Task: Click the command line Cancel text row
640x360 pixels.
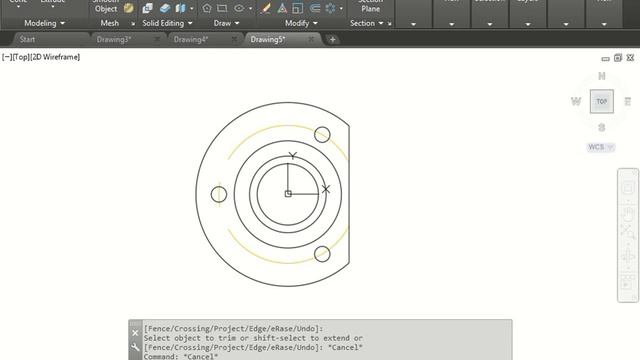Action: click(181, 356)
